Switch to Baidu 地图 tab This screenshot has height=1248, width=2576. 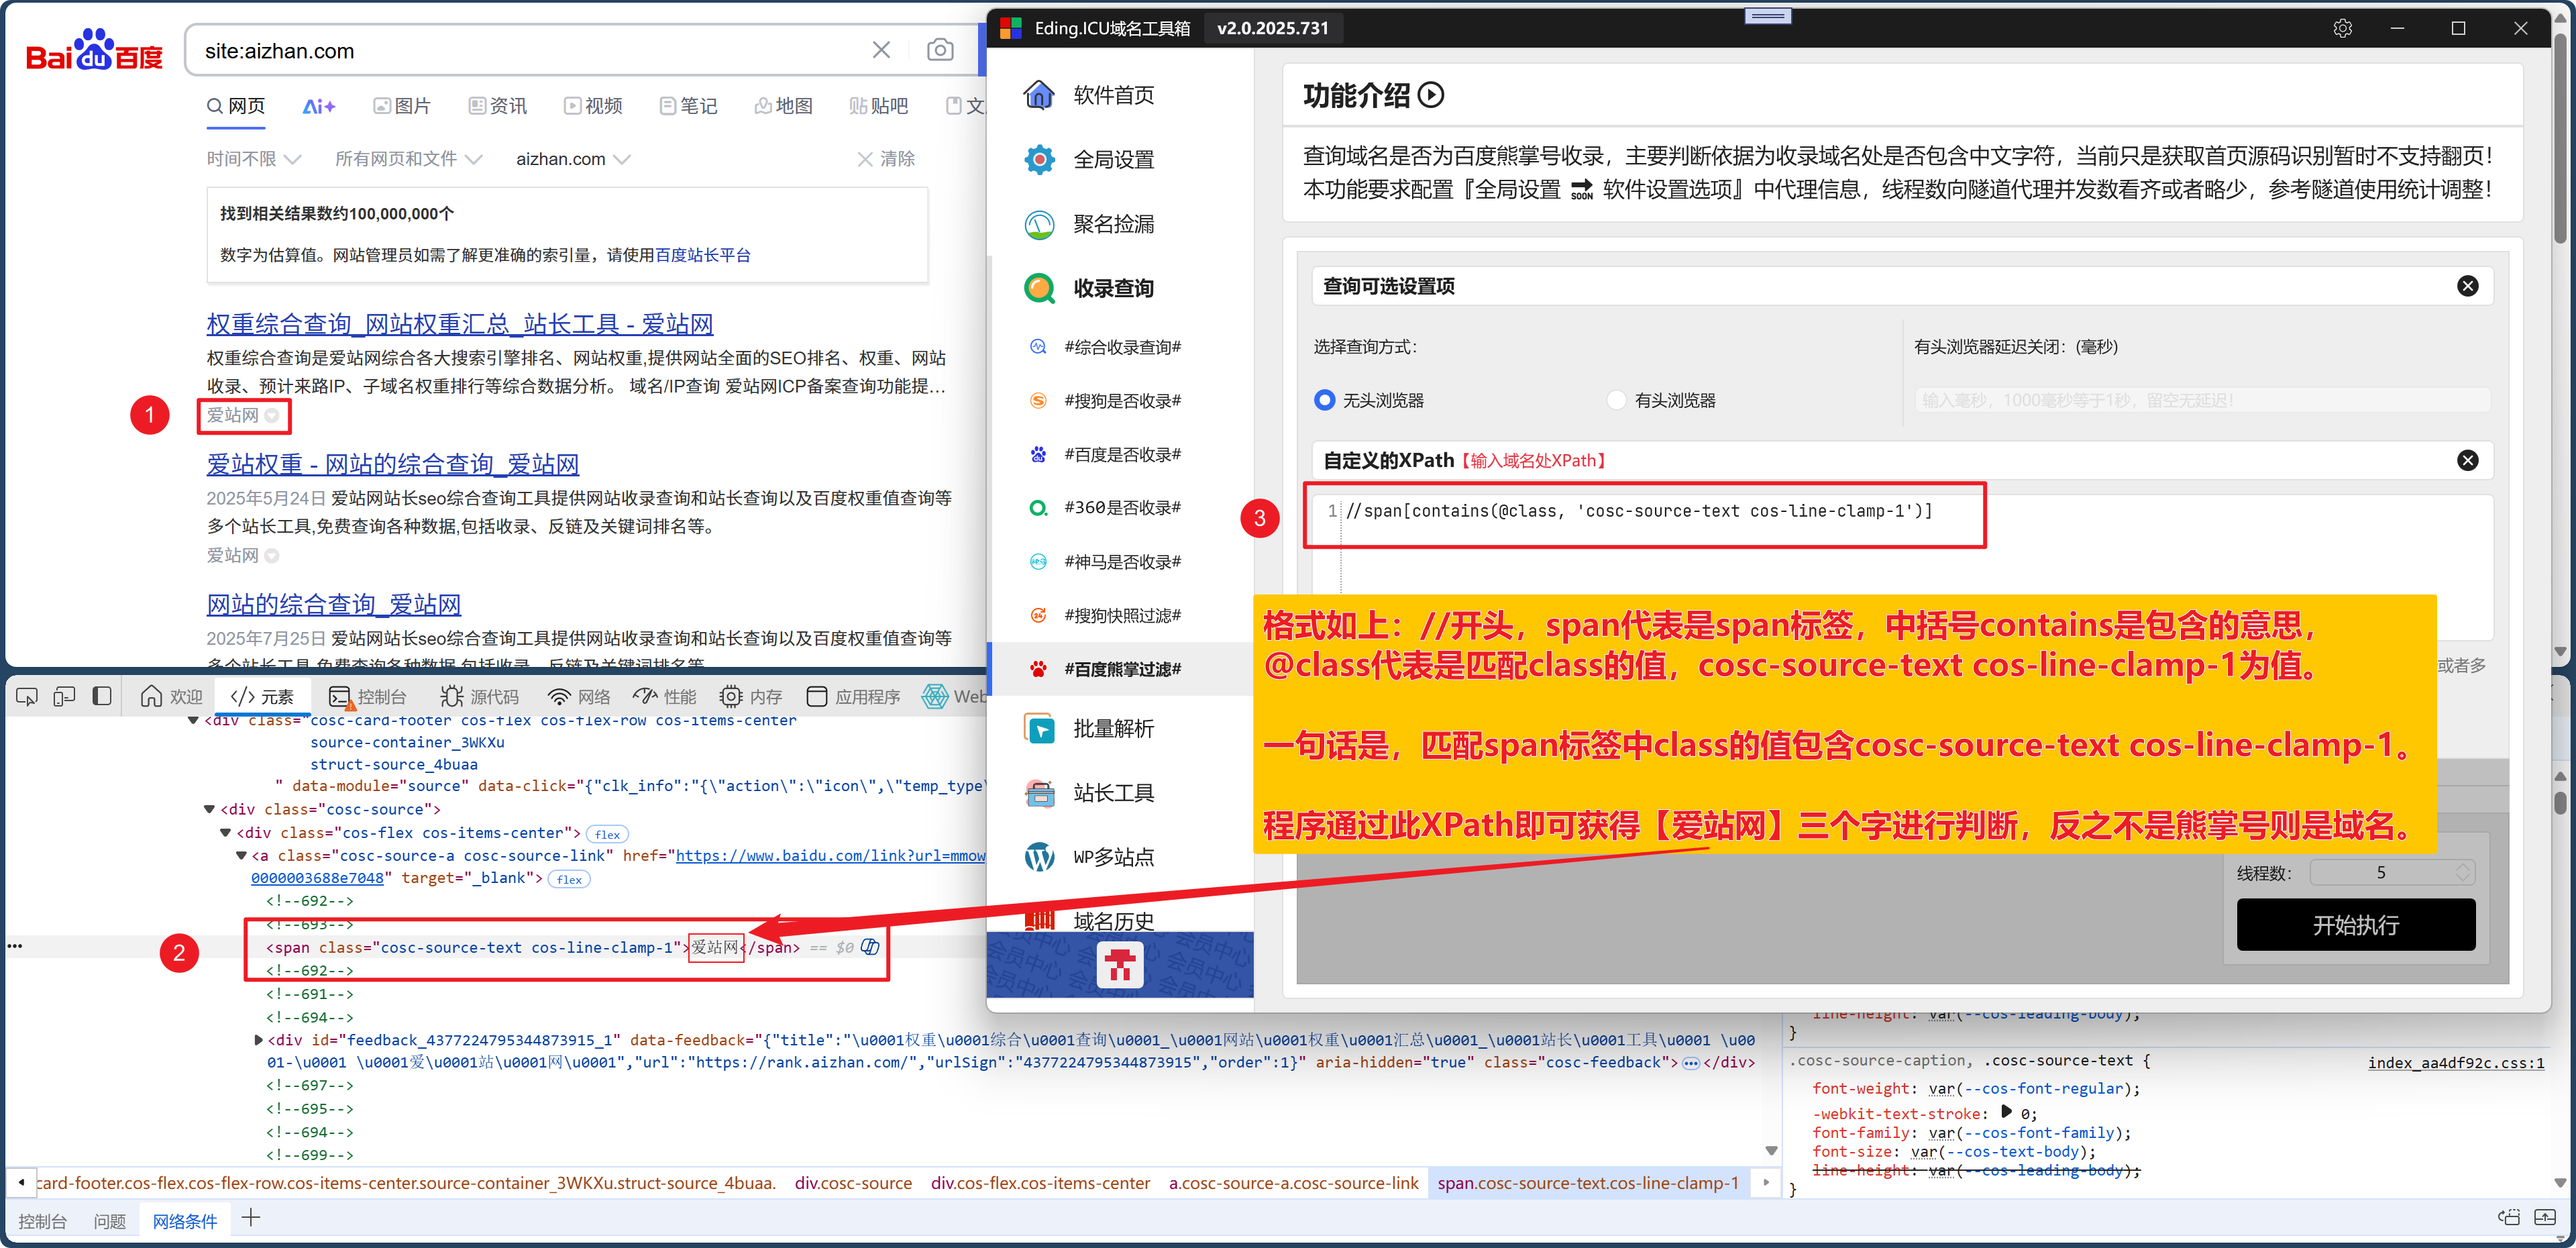(784, 106)
